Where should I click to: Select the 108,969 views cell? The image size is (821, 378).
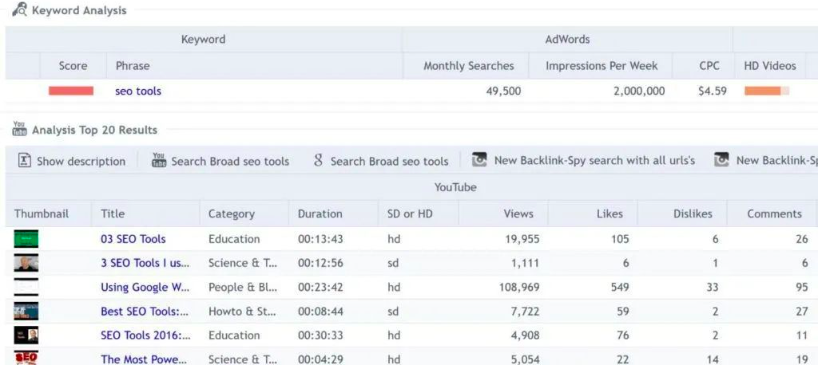tap(518, 287)
